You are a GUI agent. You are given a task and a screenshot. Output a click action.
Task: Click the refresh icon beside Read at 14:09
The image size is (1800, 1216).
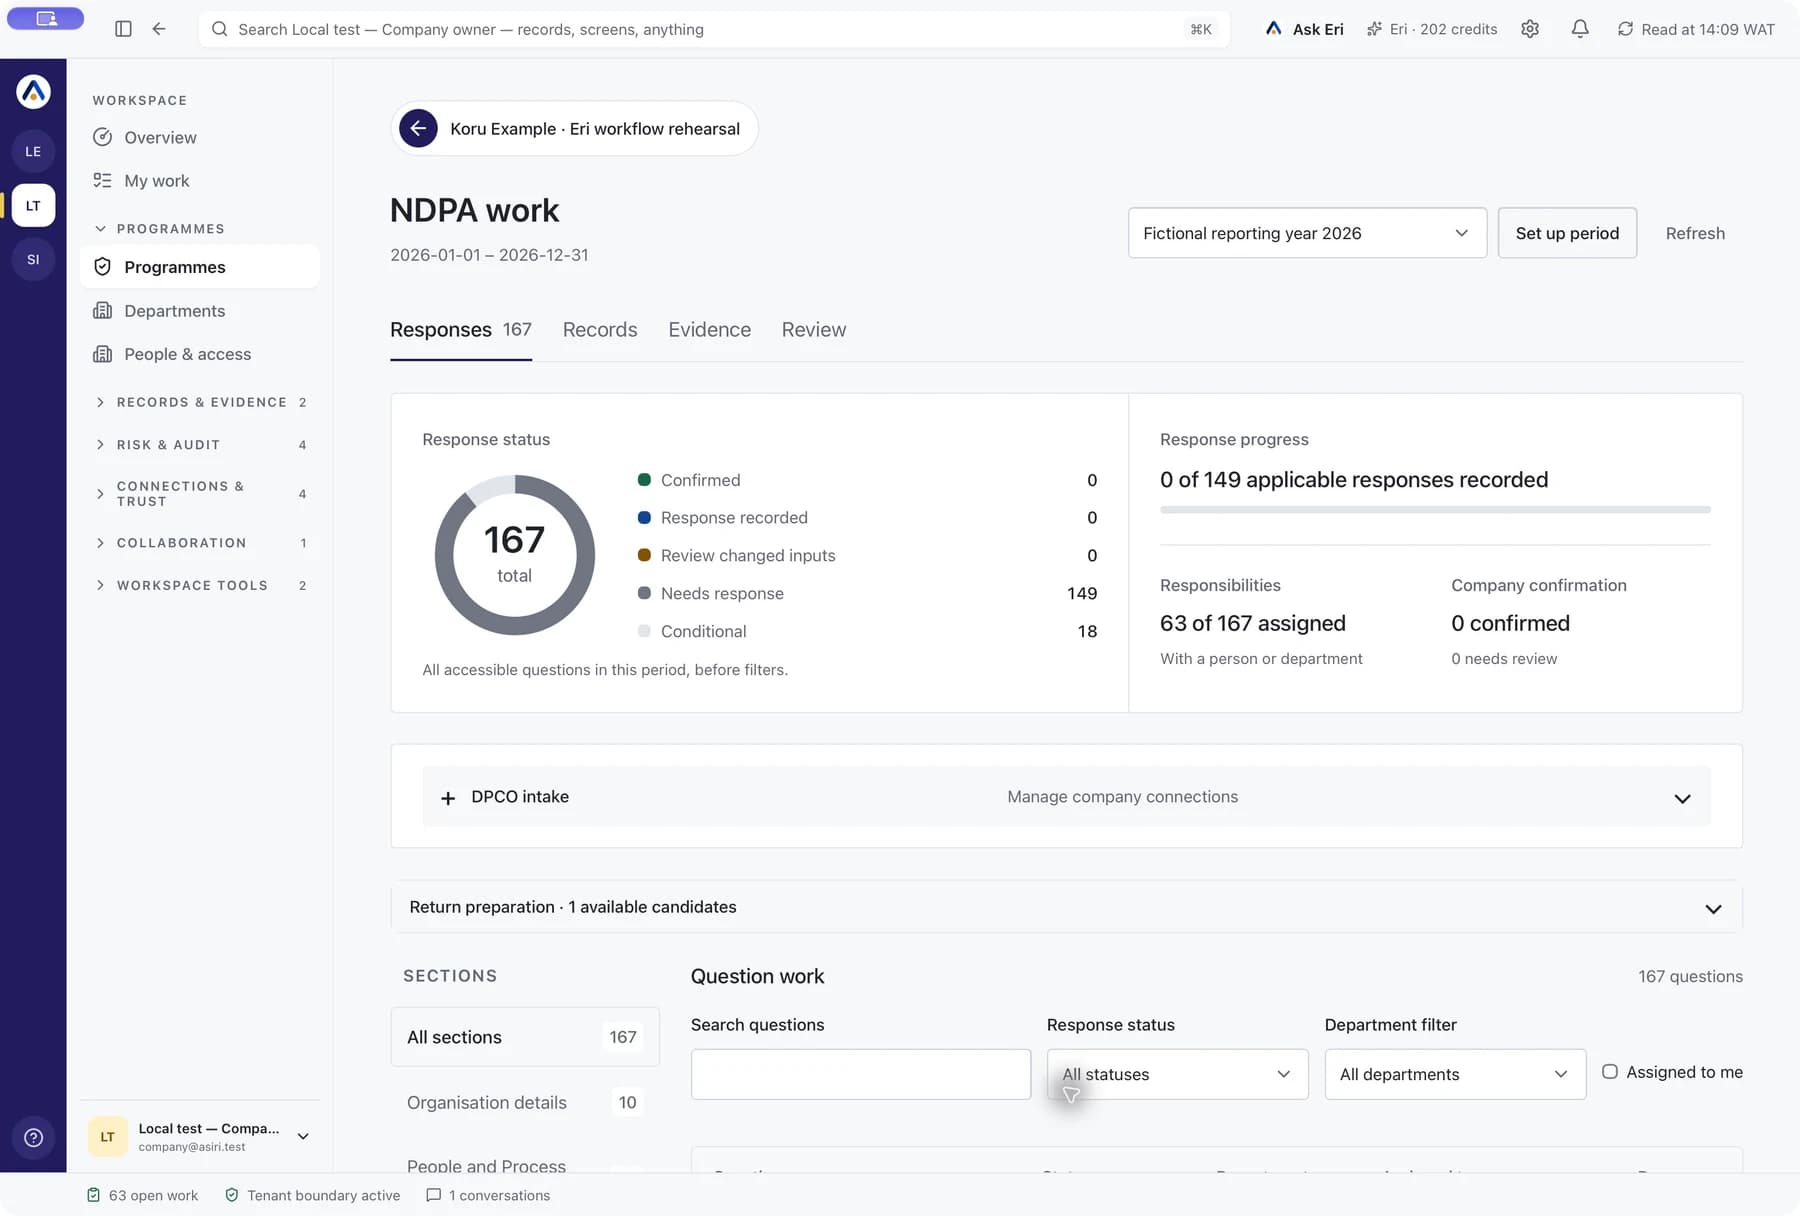pos(1626,29)
